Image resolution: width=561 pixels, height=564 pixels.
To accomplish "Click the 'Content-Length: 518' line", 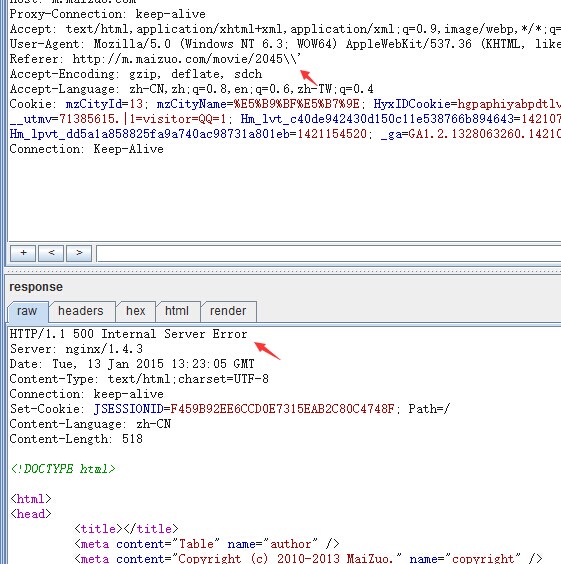I will pos(76,439).
